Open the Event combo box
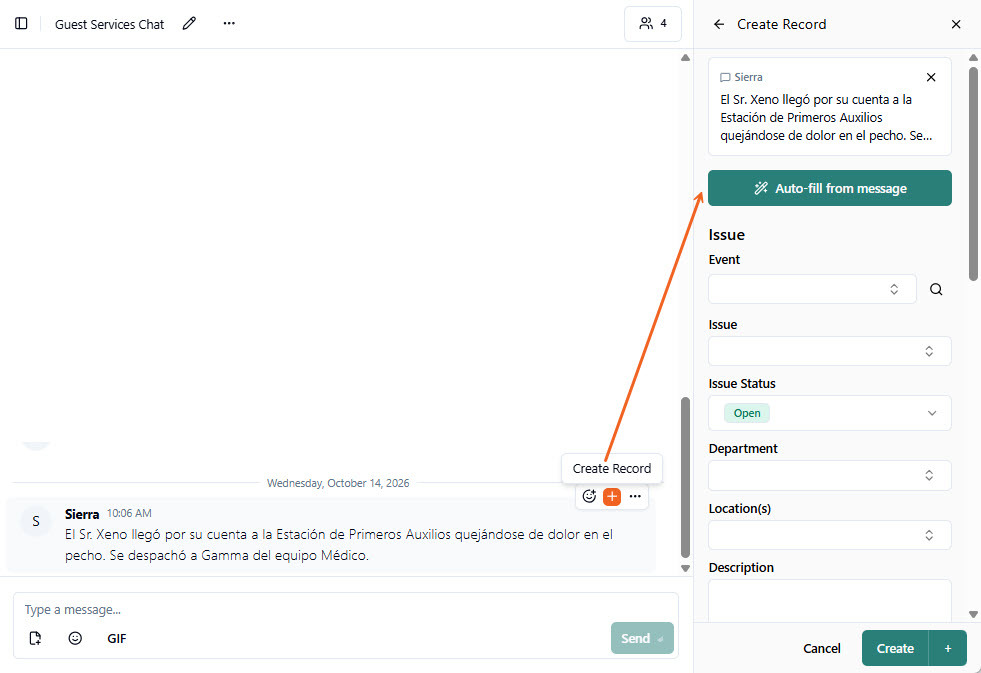981x673 pixels. (x=812, y=289)
